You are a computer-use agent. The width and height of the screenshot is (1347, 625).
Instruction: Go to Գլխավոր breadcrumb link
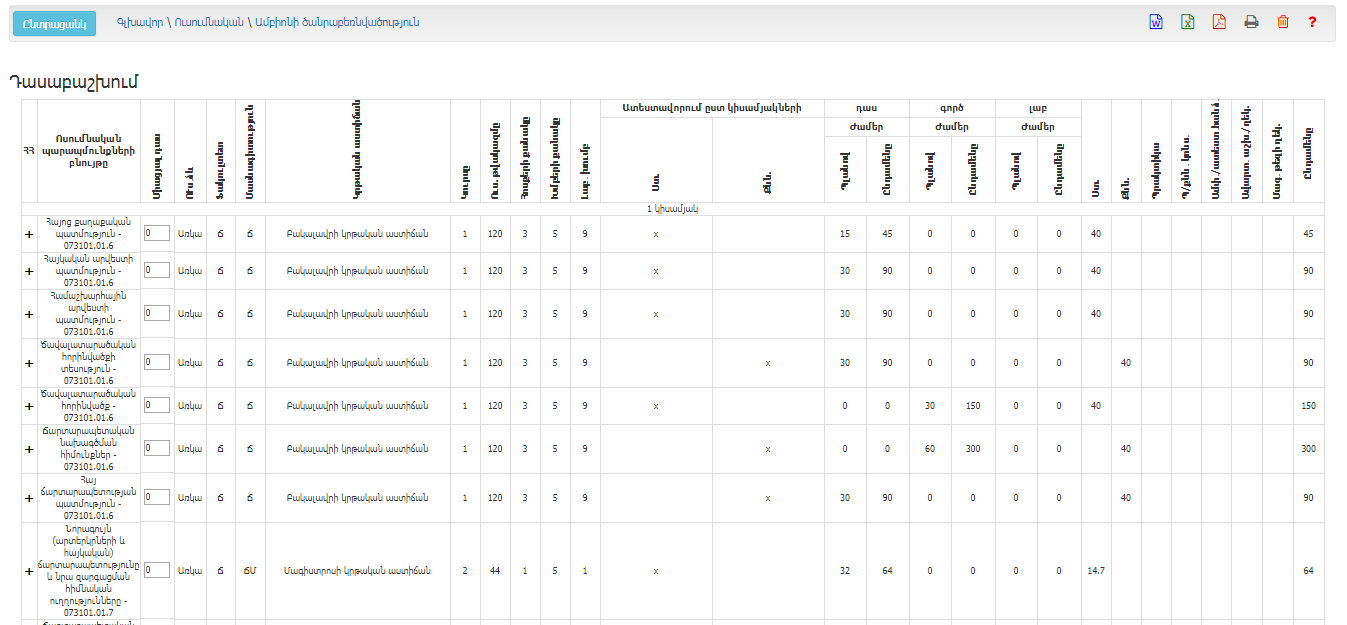point(138,22)
